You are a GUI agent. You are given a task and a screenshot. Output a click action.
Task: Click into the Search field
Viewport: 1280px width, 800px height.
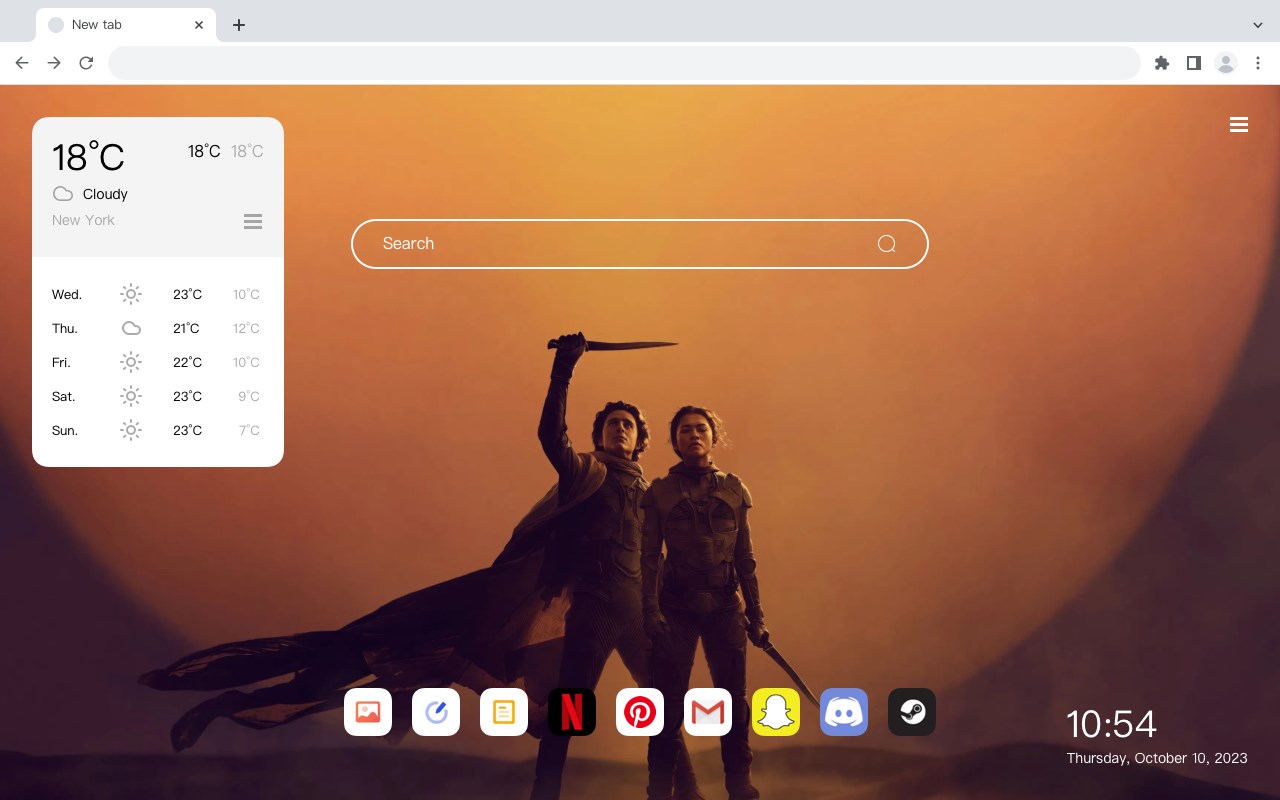640,244
